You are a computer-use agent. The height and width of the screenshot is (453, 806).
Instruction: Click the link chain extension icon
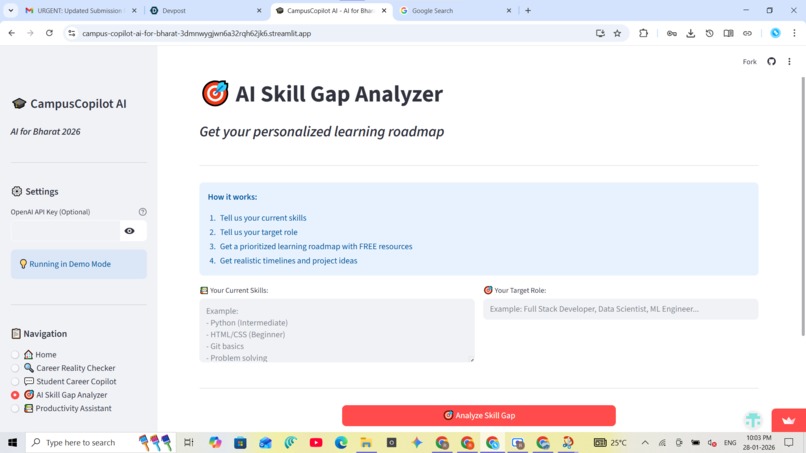747,33
